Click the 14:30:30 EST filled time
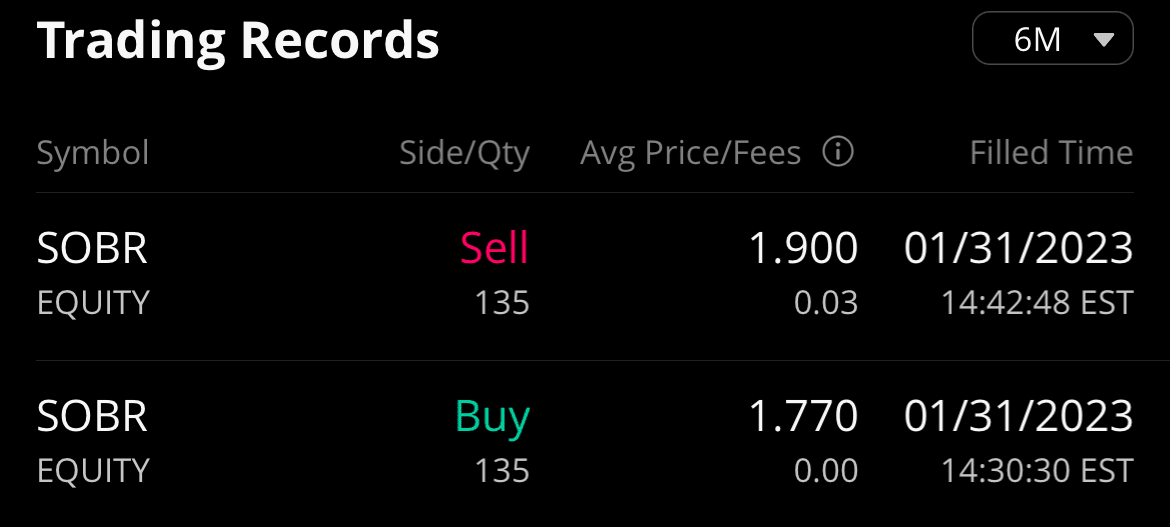1170x527 pixels. [1037, 470]
